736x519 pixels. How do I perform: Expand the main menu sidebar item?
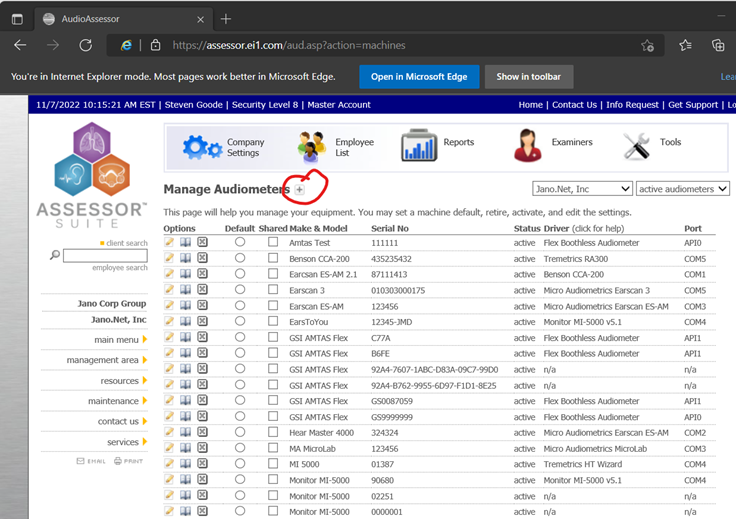click(120, 340)
